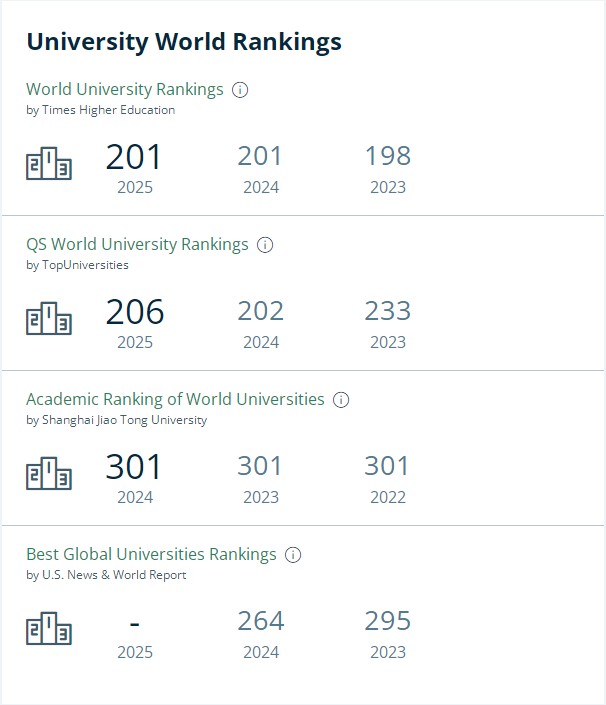The height and width of the screenshot is (705, 606).
Task: Click the 295 U.S. News rank for 2023
Action: (x=388, y=621)
